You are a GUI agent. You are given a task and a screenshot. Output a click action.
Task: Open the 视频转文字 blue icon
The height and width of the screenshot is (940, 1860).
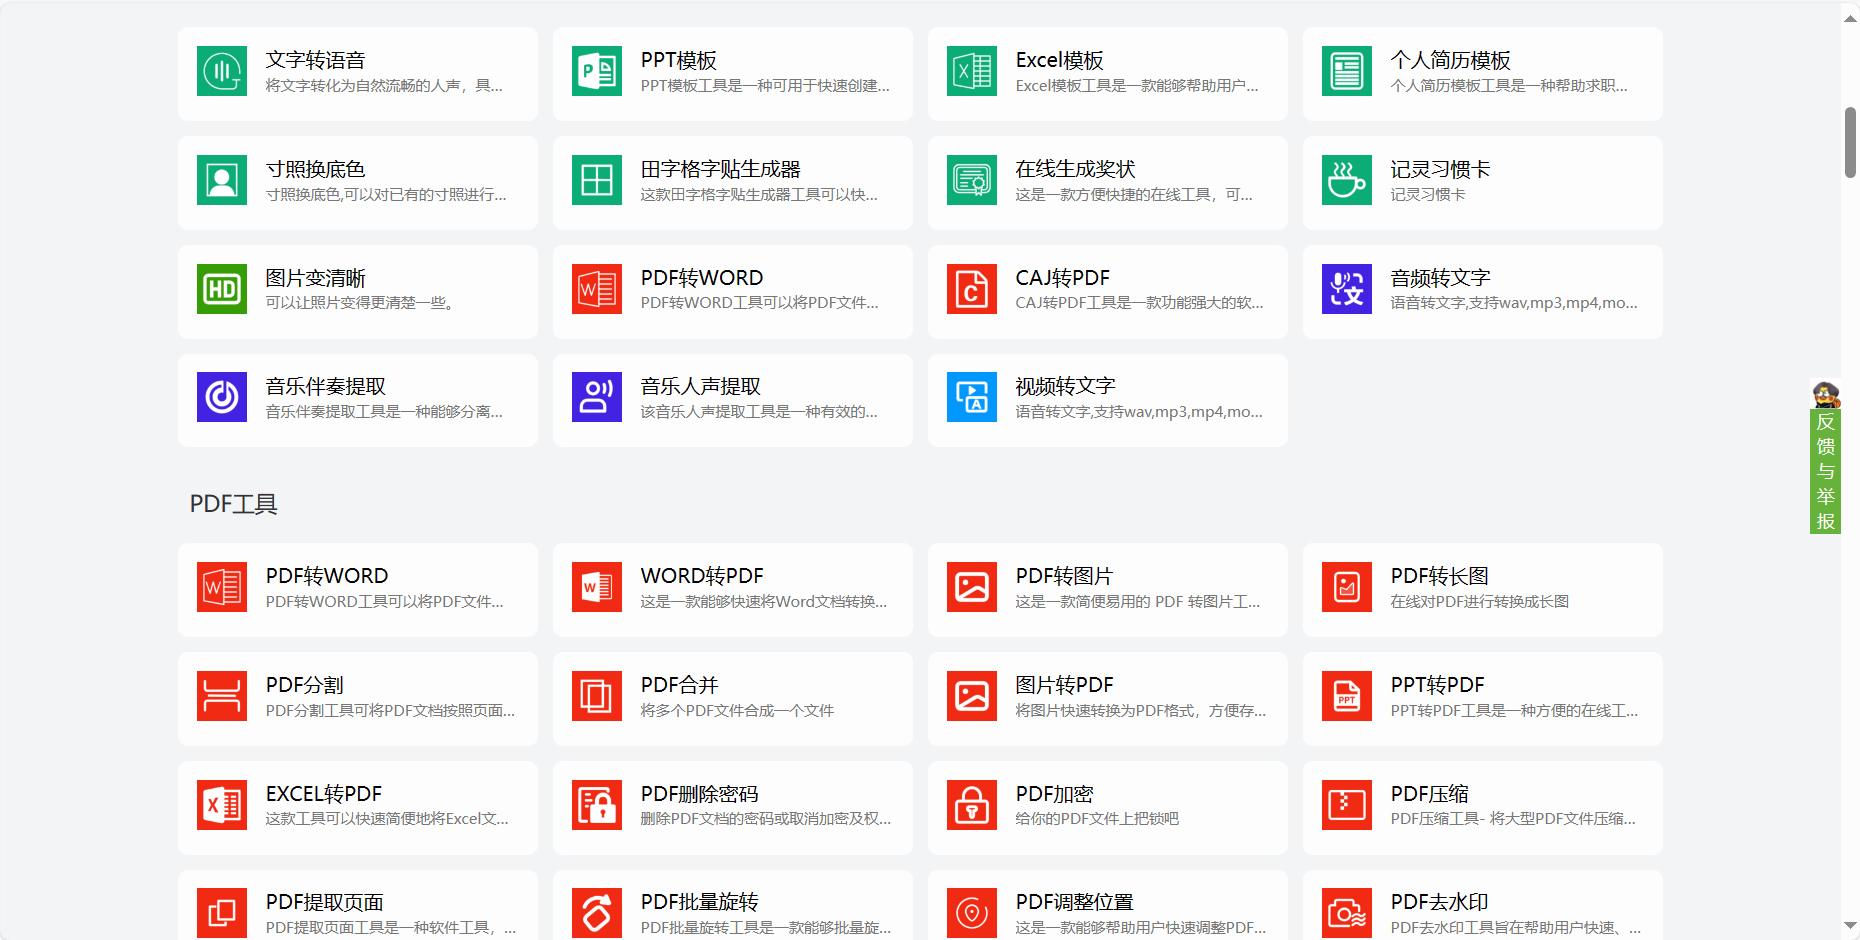971,398
